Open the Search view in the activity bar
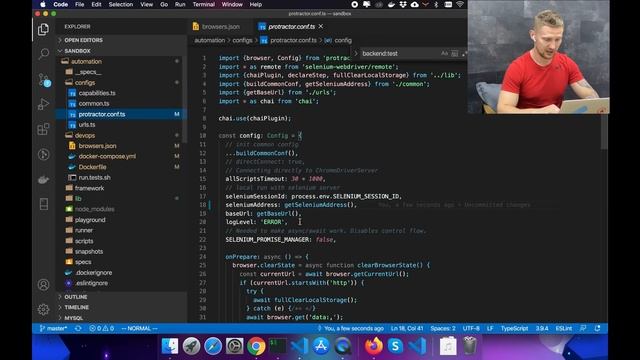The width and height of the screenshot is (640, 360). pos(43,53)
